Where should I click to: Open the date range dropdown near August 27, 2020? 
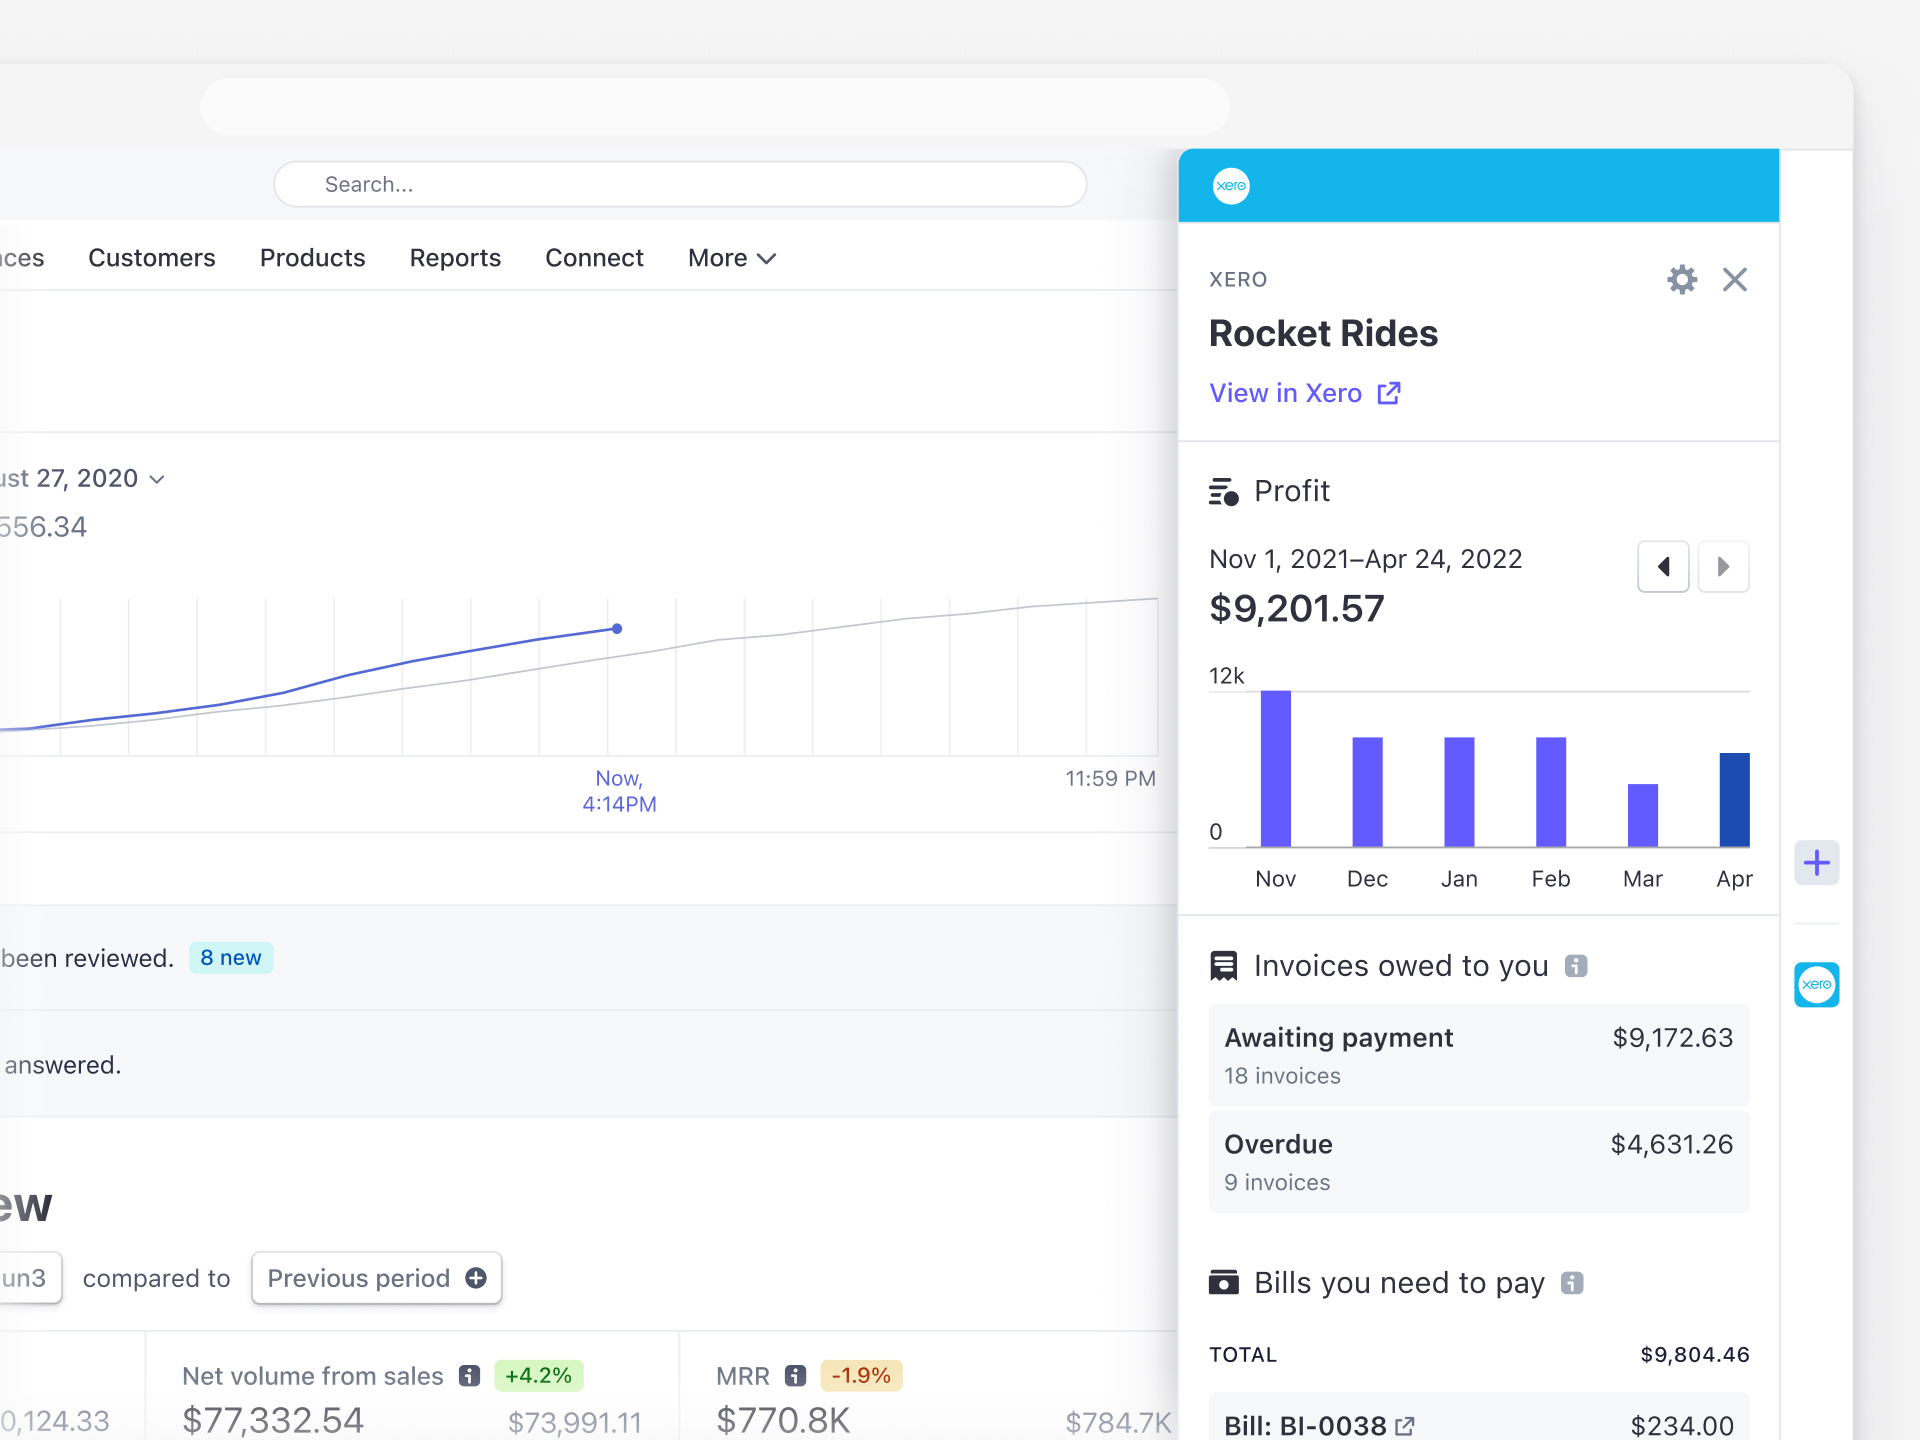[157, 479]
